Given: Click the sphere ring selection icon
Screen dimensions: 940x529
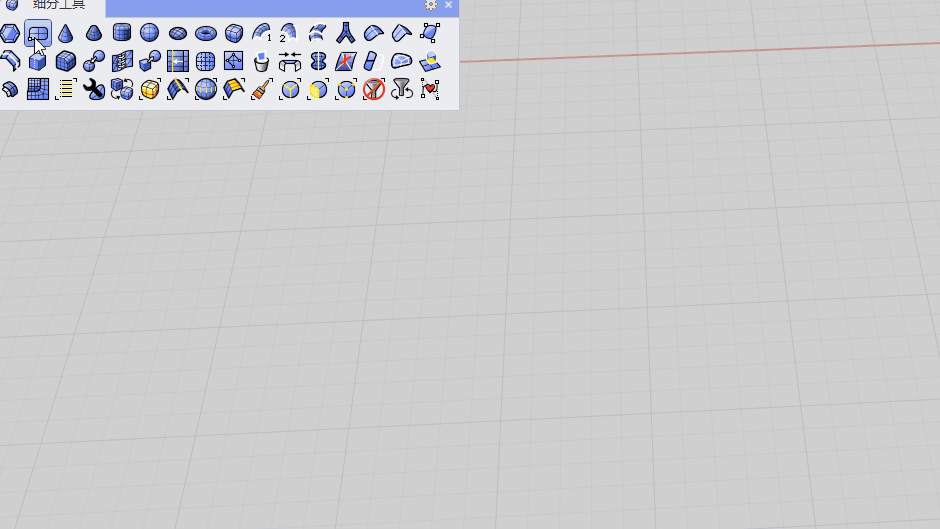Looking at the screenshot, I should tap(206, 89).
